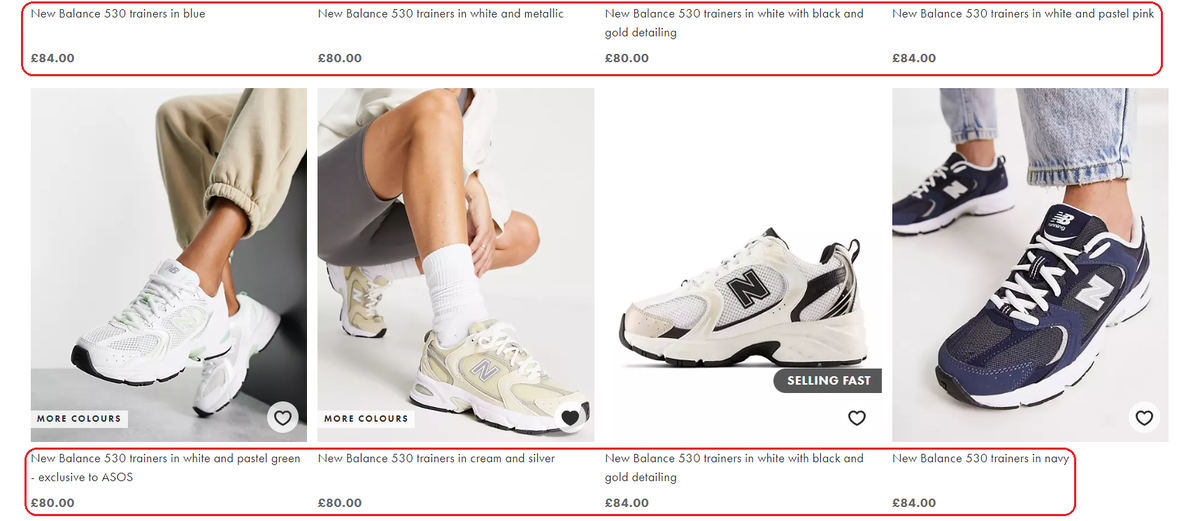
Task: Show More Colours for pastel green trainers
Action: [x=79, y=419]
